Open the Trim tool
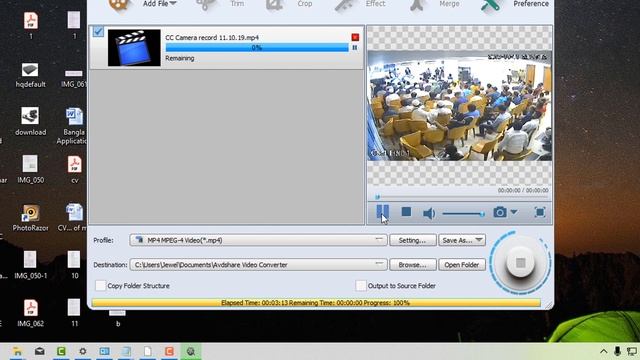The height and width of the screenshot is (360, 640). tap(220, 4)
